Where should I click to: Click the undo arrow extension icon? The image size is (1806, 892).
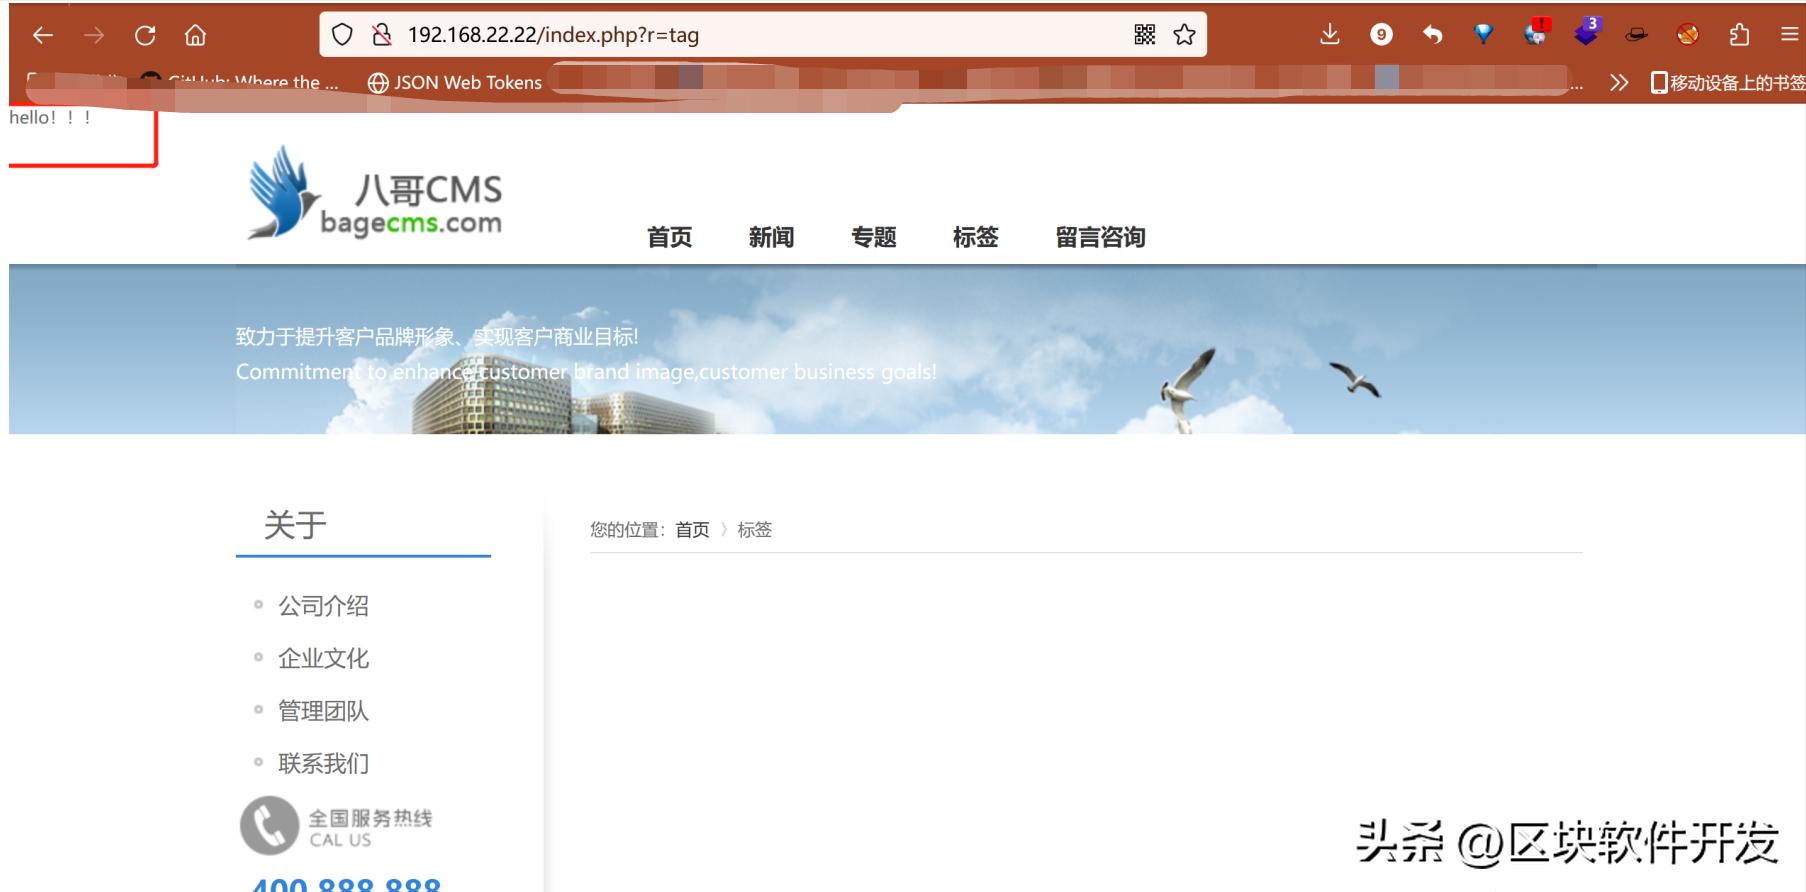click(x=1432, y=35)
